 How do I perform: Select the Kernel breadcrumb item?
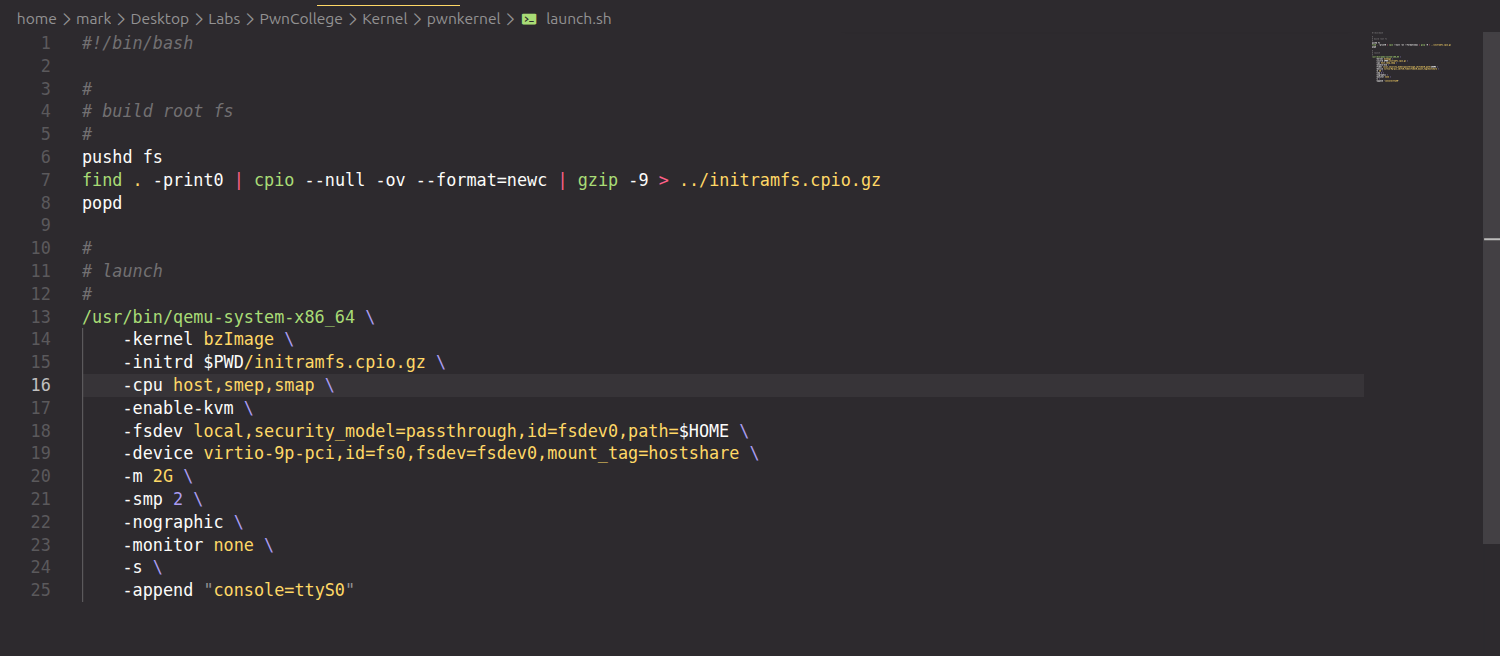pos(384,19)
